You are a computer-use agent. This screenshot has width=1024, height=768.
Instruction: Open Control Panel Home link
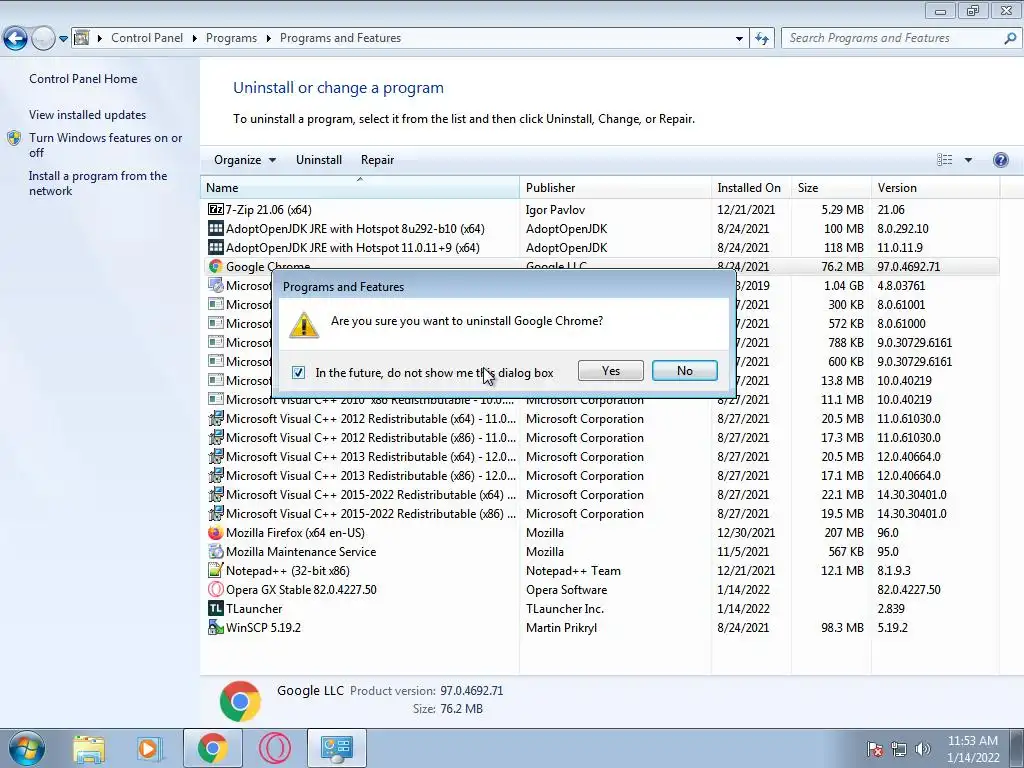tap(83, 79)
